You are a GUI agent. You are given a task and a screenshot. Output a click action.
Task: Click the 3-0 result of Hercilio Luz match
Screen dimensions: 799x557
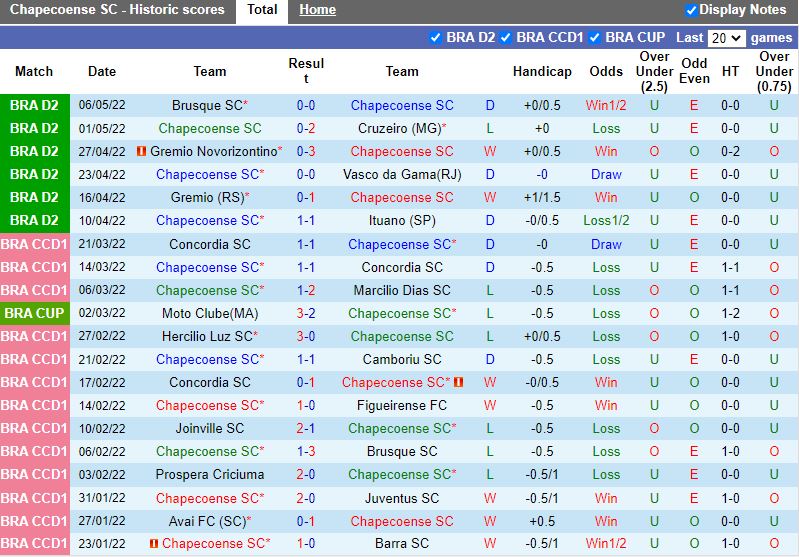306,336
